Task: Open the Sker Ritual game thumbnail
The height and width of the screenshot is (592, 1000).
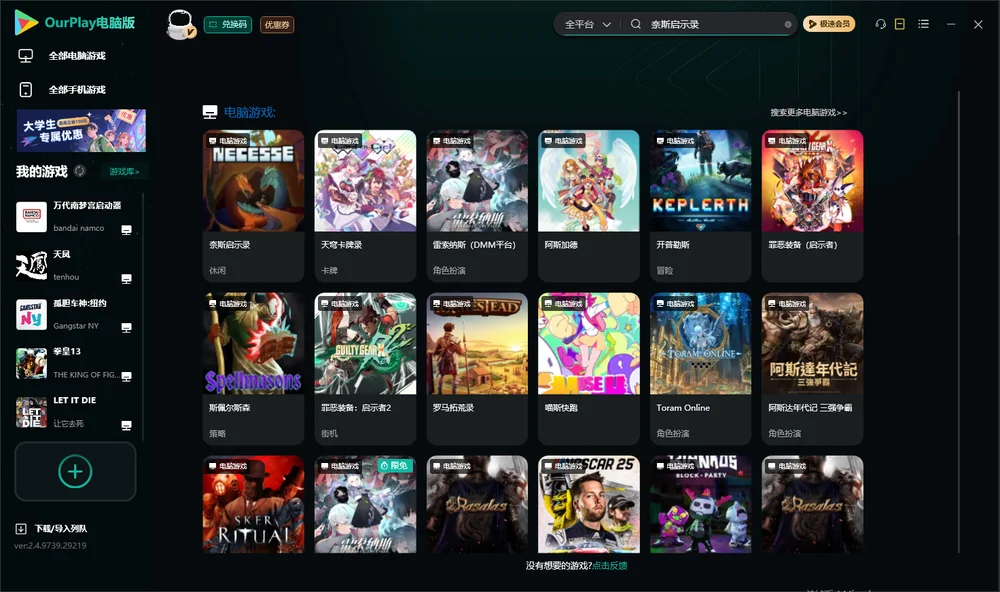Action: point(253,504)
